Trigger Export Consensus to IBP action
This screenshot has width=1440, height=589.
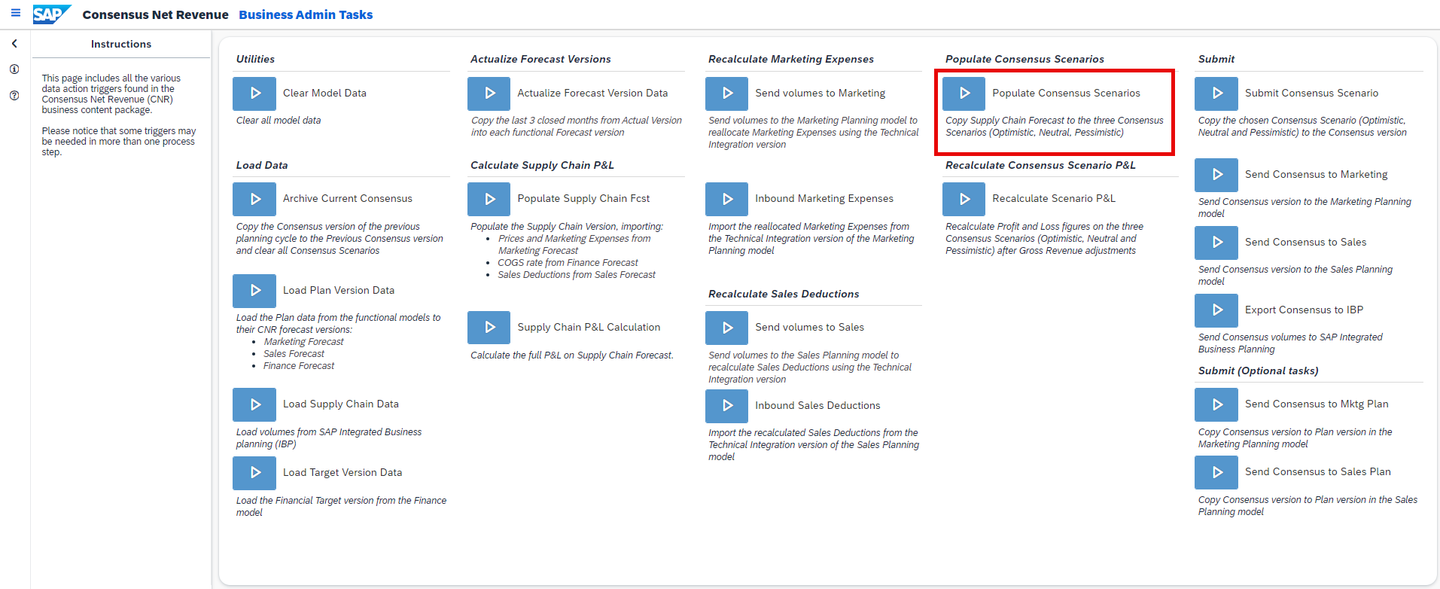1217,310
